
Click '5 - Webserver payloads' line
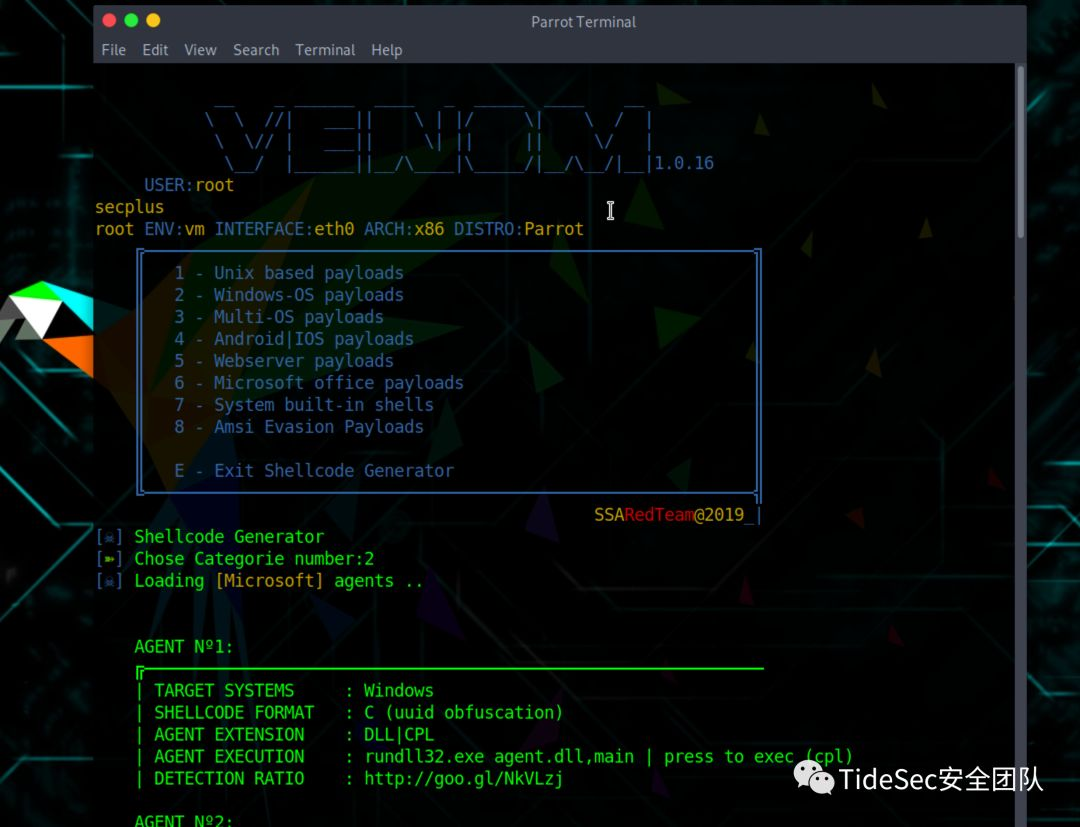point(284,362)
